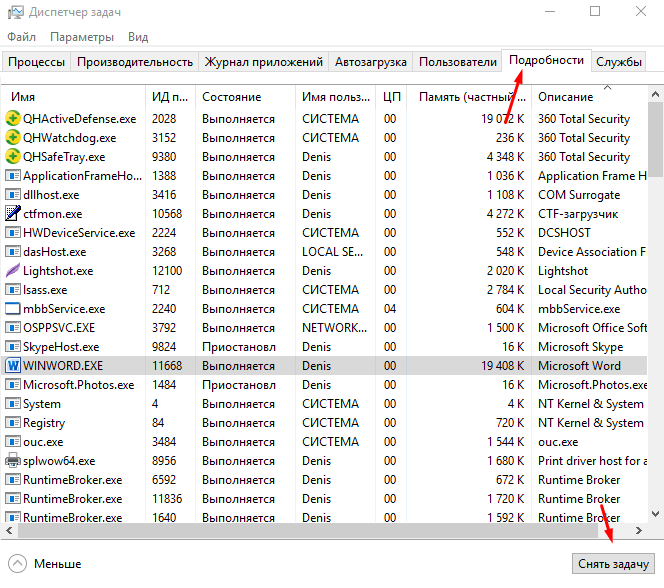Screen dimensions: 664x588
Task: Click icon of RuntimeBroker.exe with PID 11836
Action: coord(13,499)
